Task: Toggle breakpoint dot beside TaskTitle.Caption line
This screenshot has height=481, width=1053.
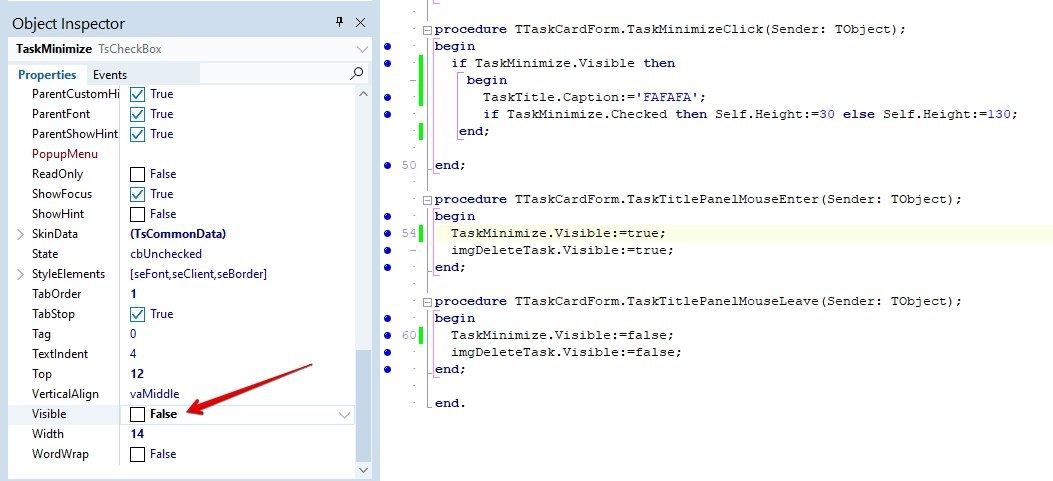Action: pos(387,97)
